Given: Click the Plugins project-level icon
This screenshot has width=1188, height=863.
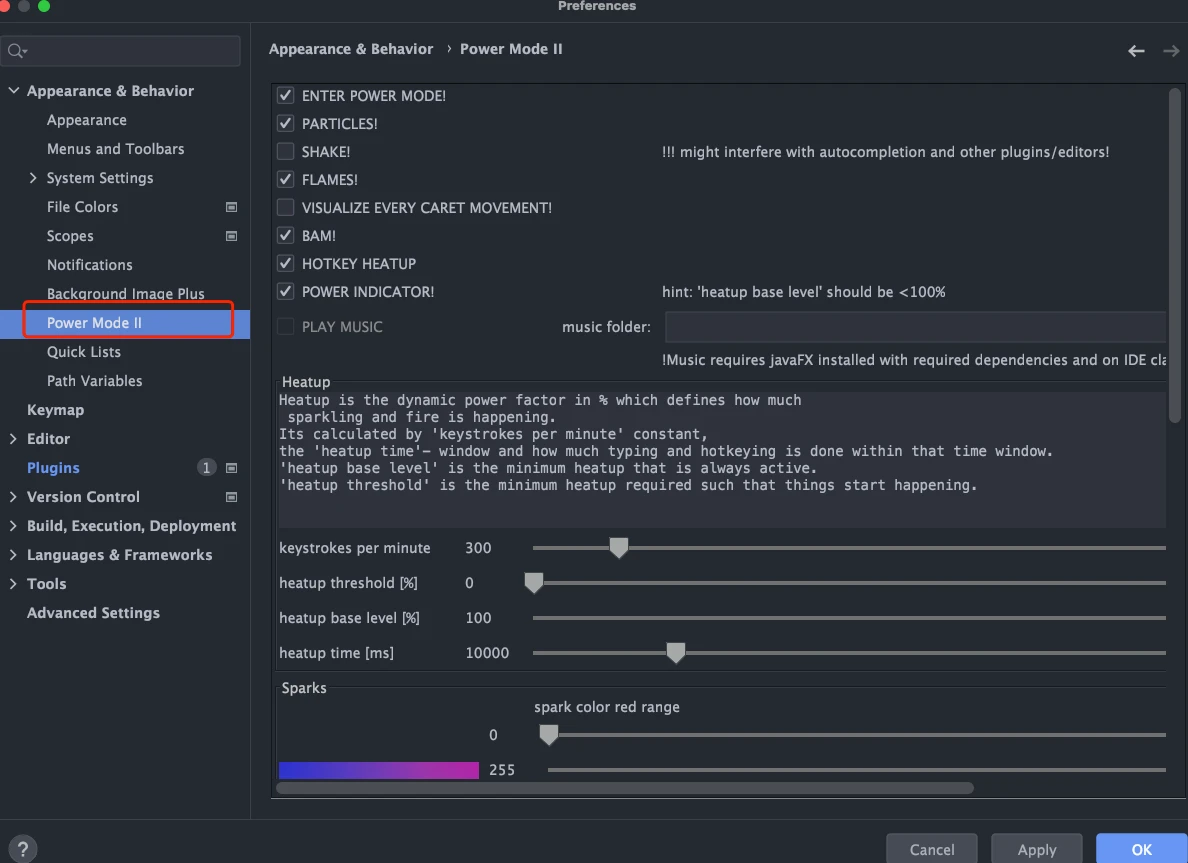Looking at the screenshot, I should (232, 468).
